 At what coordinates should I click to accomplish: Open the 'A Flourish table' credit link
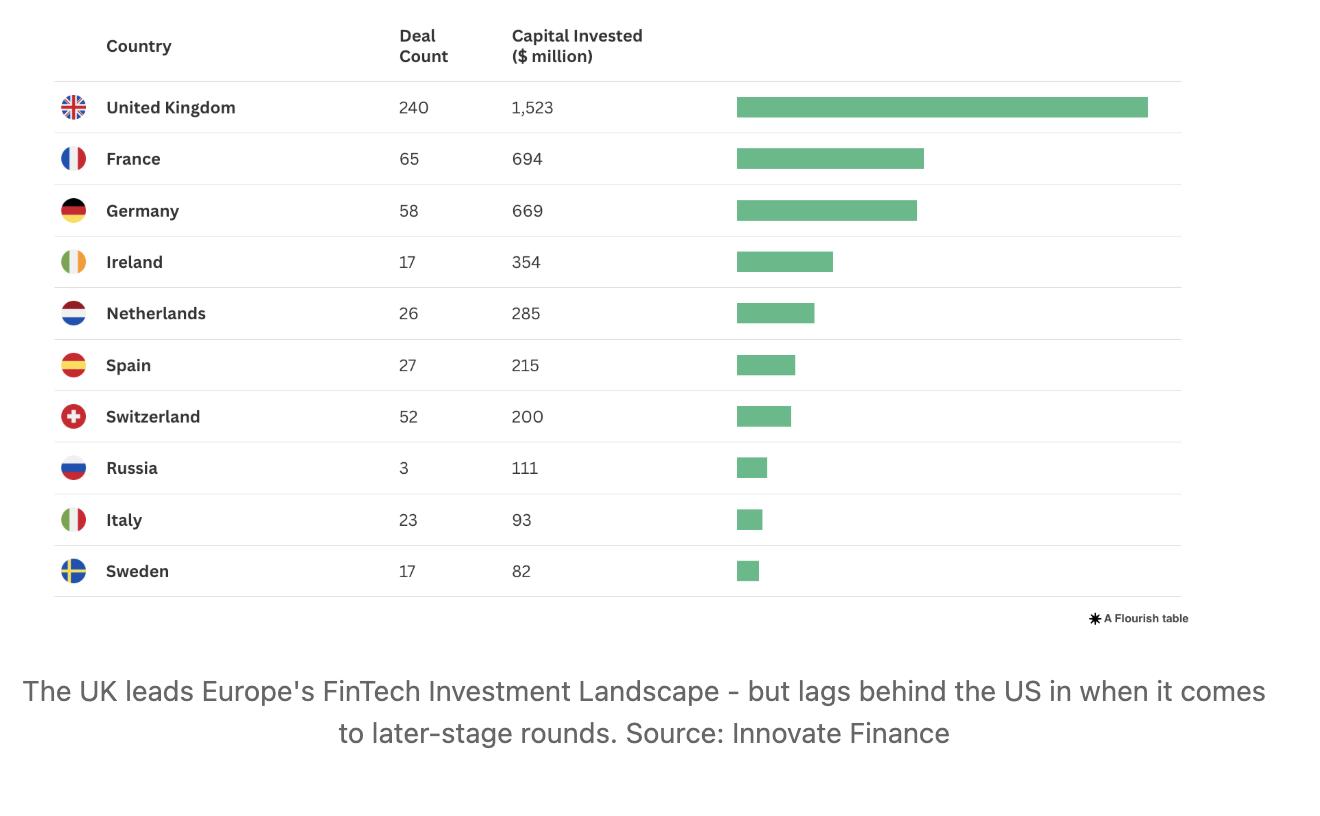pos(1139,619)
